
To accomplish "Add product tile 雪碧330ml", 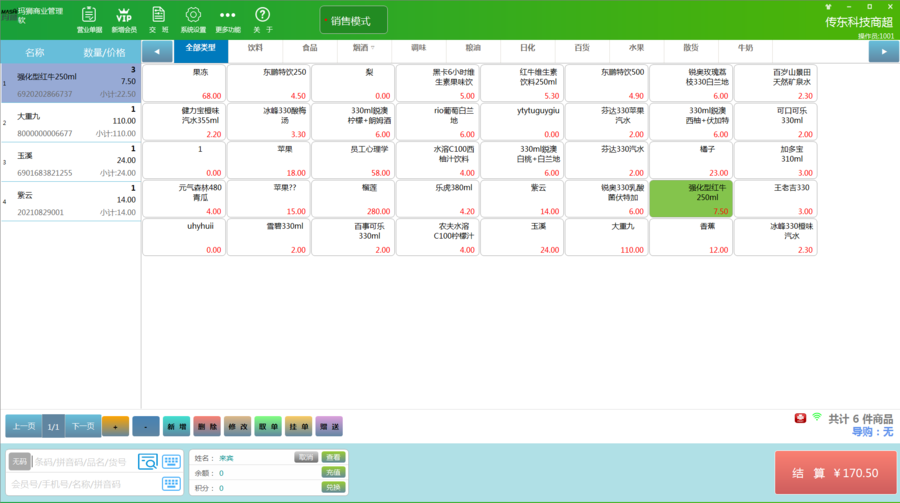I will 269,237.
